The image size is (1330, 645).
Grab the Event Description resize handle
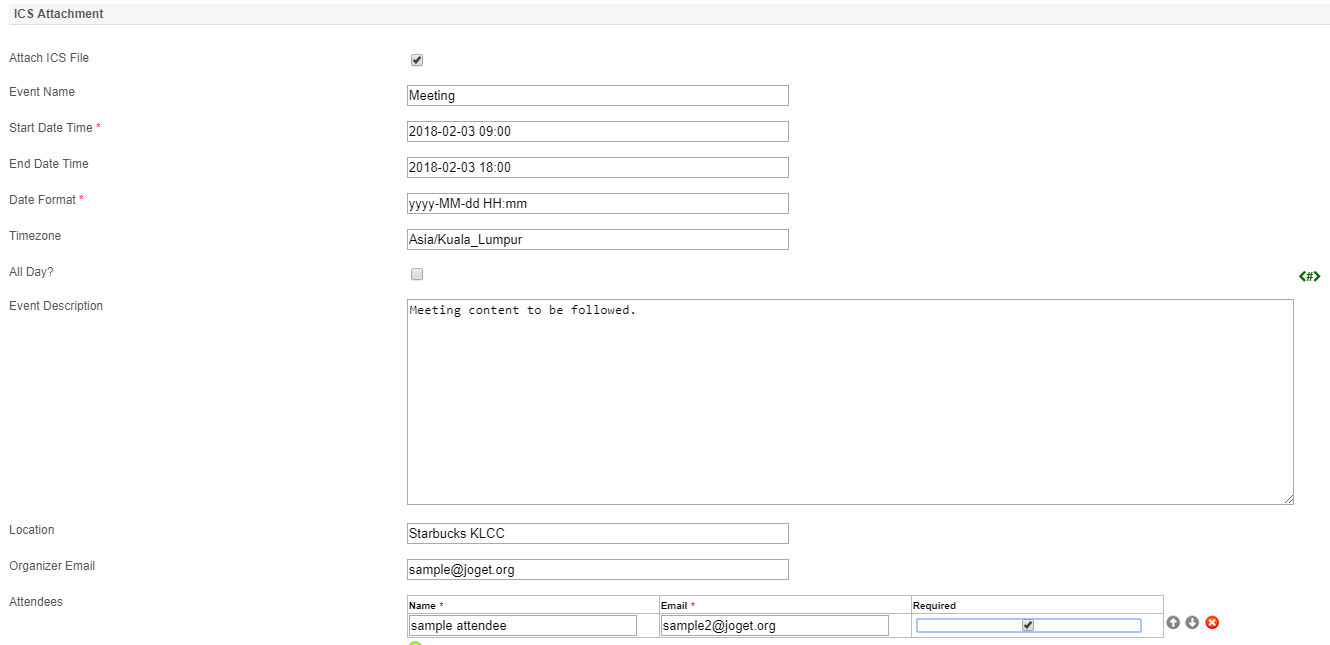(x=1288, y=499)
